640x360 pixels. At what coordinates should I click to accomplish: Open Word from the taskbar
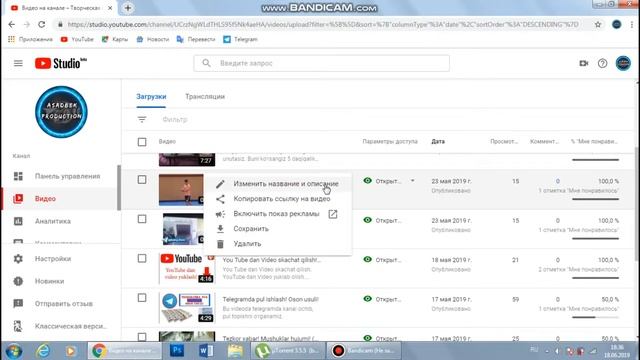(206, 351)
